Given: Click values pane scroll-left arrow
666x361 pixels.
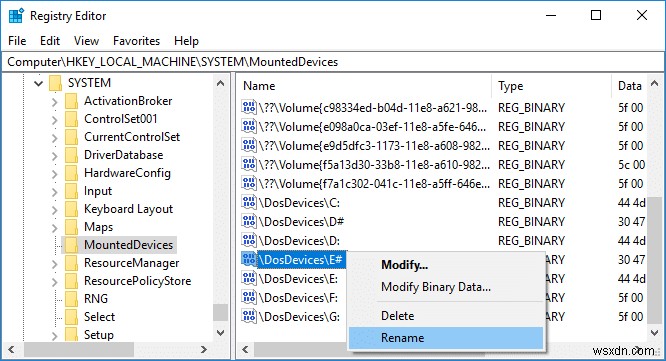Looking at the screenshot, I should (x=246, y=350).
